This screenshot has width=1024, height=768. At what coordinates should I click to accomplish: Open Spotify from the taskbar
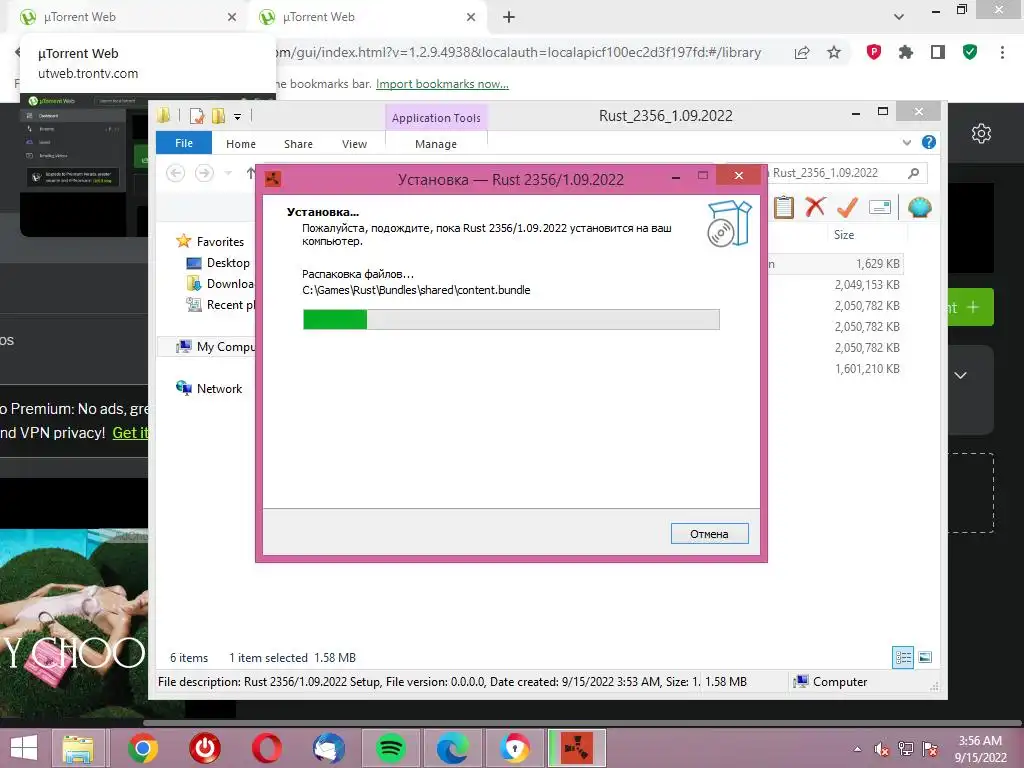coord(391,748)
